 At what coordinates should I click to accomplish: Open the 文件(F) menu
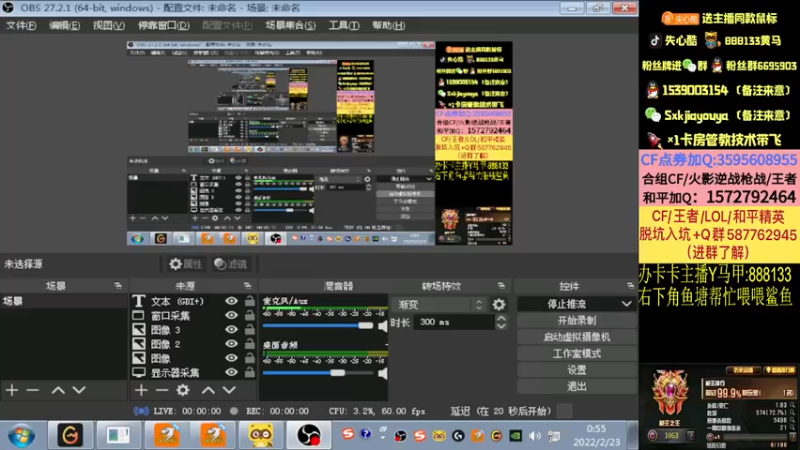tap(21, 26)
